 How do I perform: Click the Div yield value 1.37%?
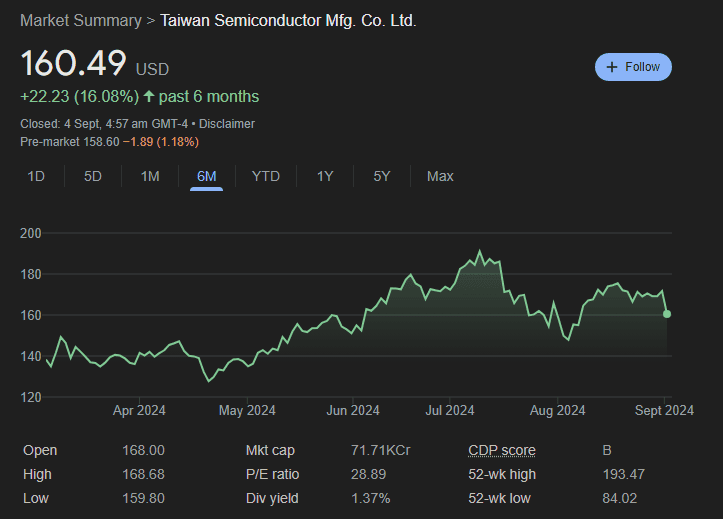tap(371, 498)
